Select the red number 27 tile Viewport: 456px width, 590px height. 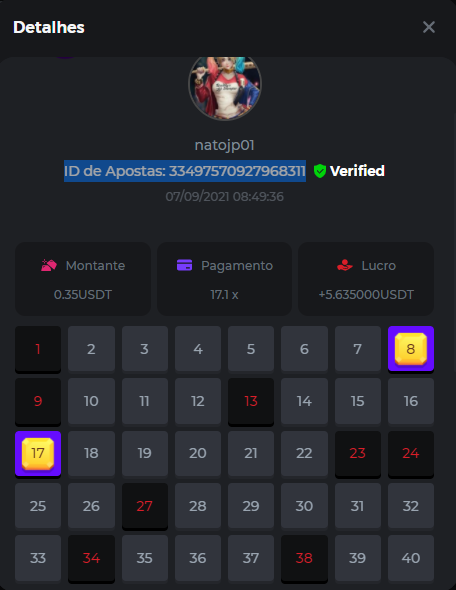[145, 506]
